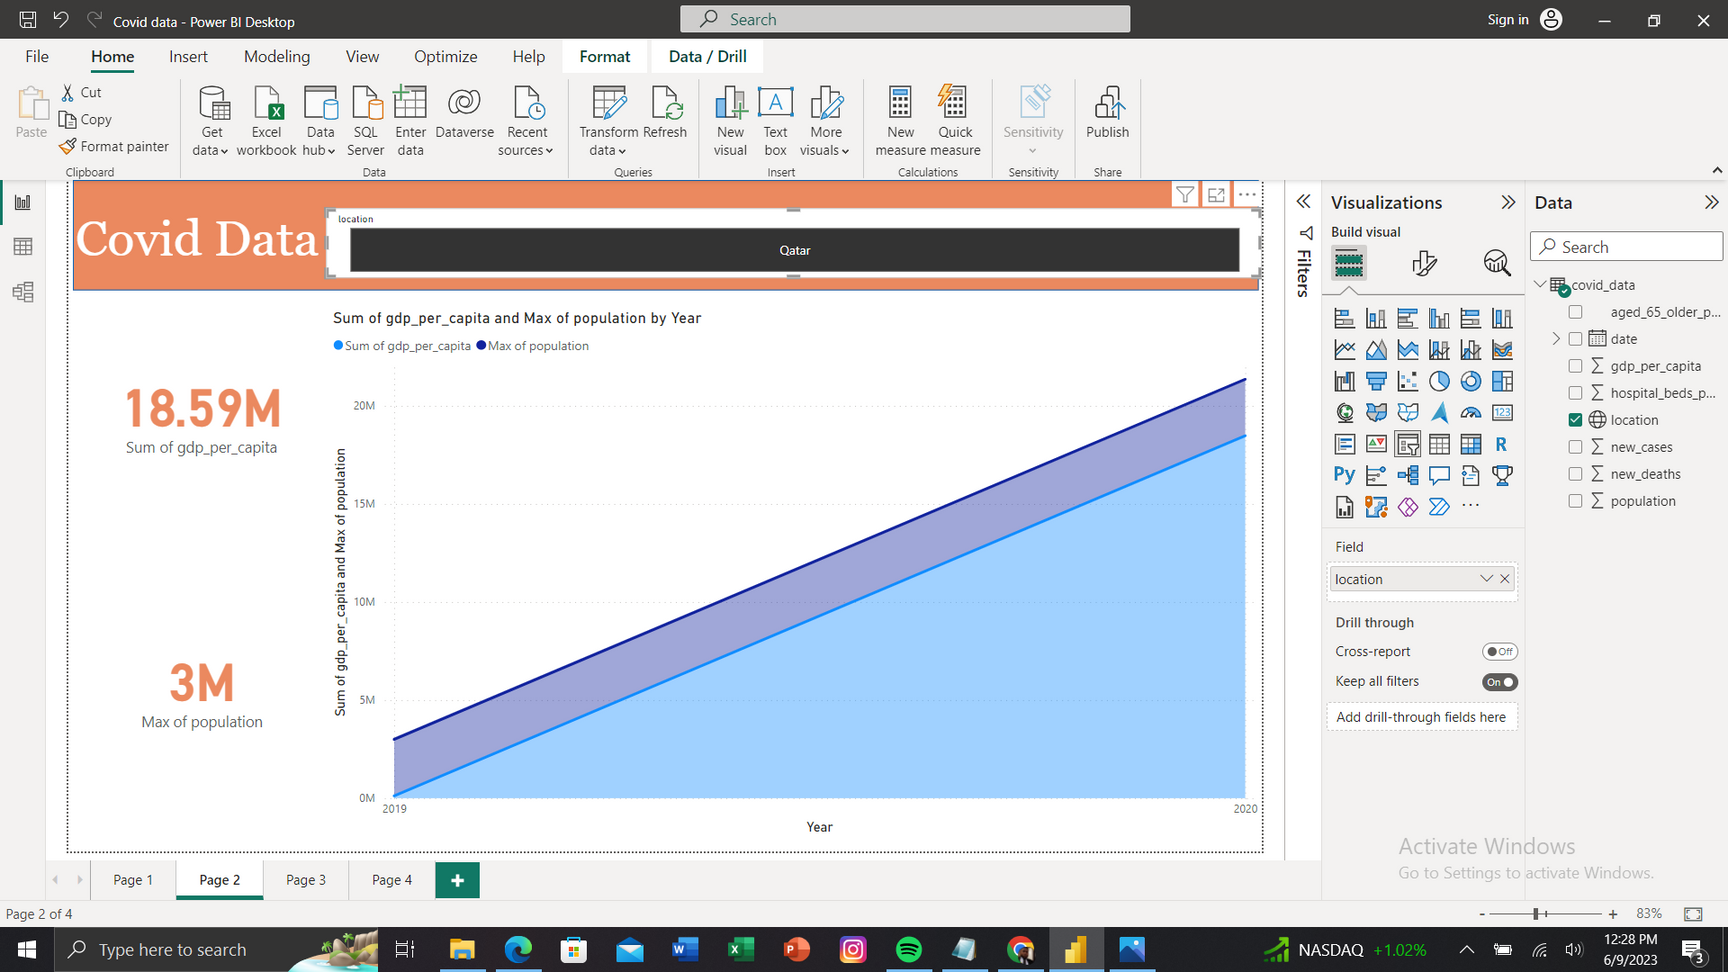
Task: Check the new_cases field checkbox
Action: [1575, 447]
